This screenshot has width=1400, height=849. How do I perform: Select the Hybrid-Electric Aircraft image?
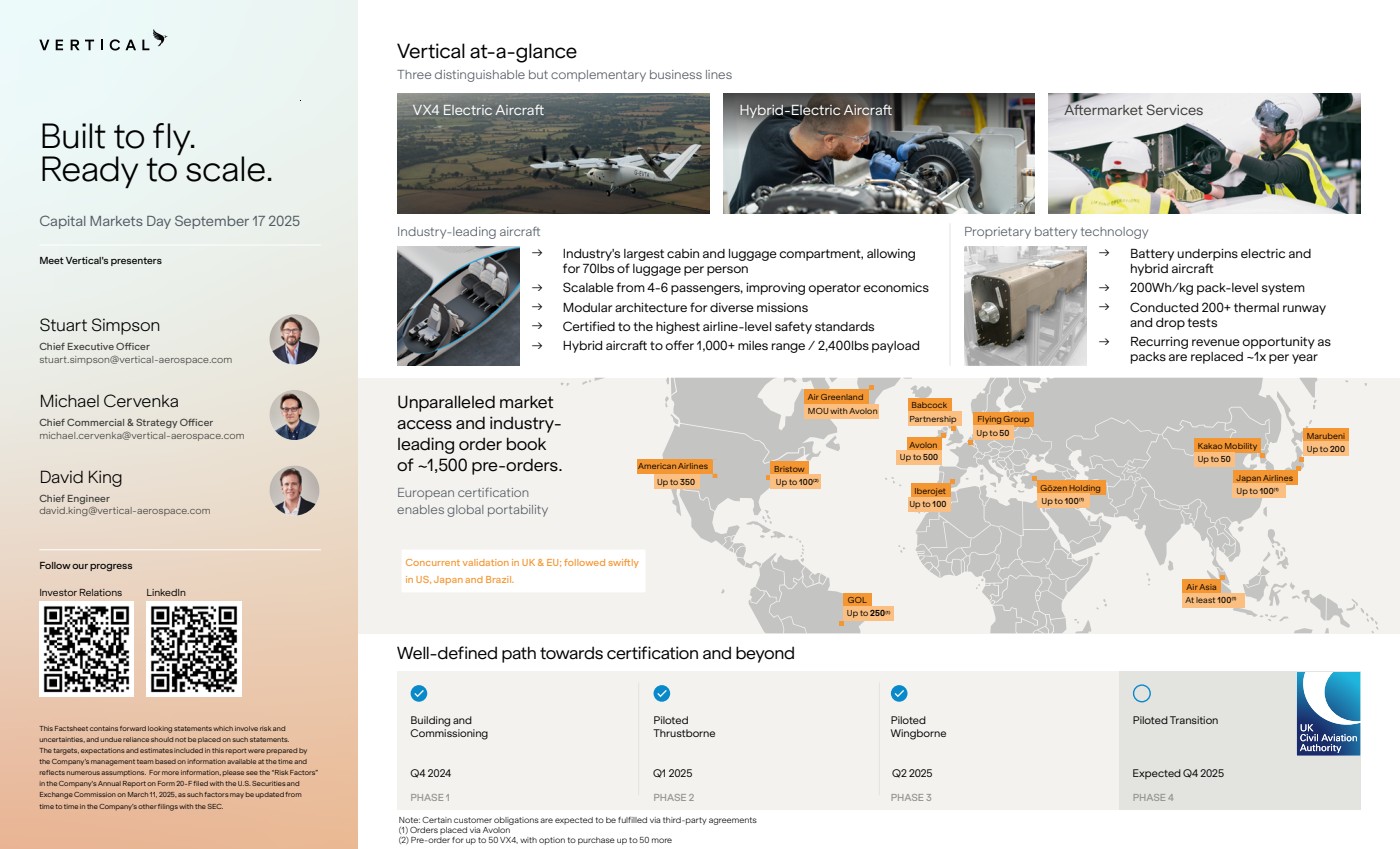[x=878, y=153]
